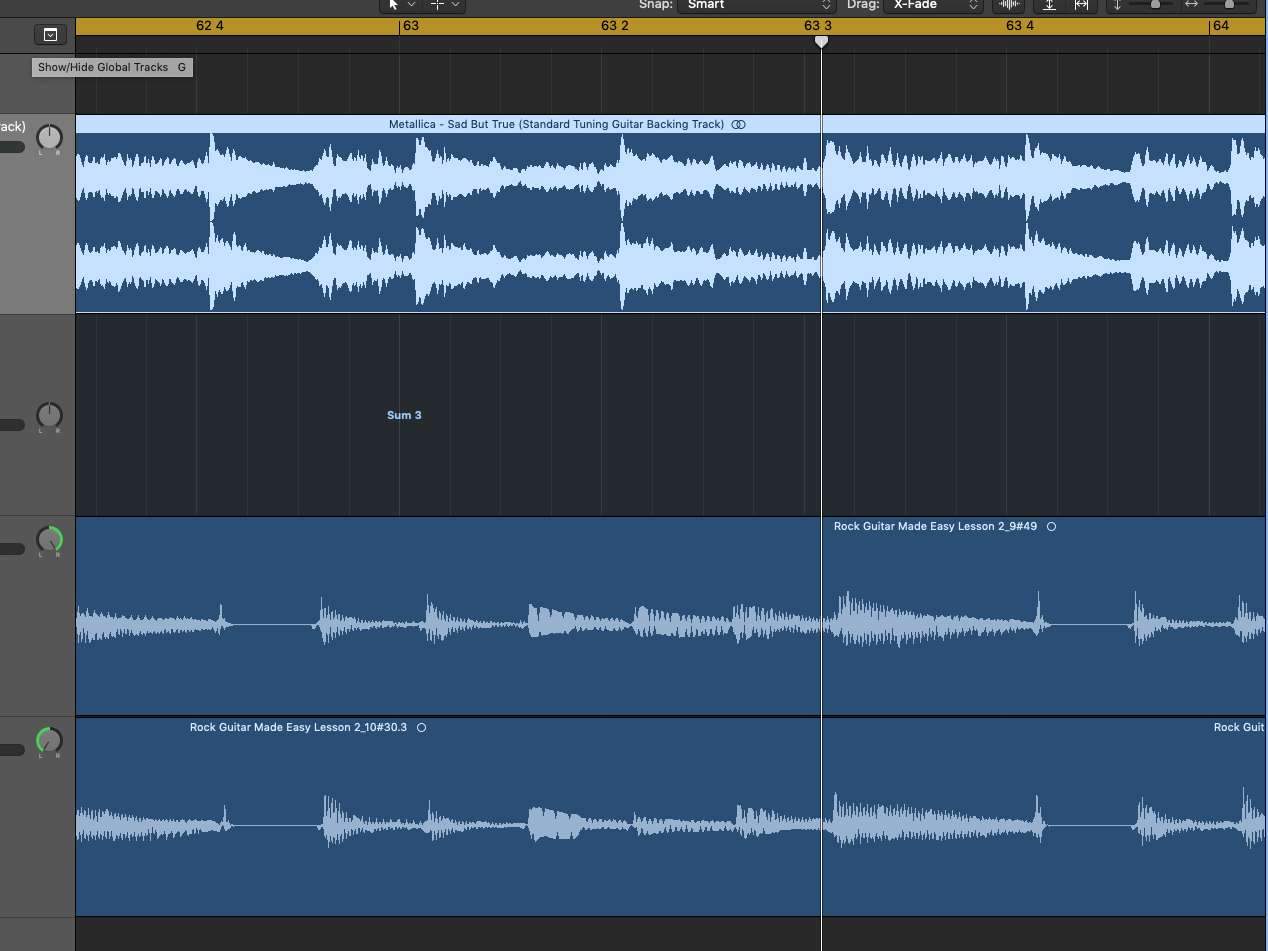
Task: Click the green pan knob of the third track
Action: pyautogui.click(x=49, y=540)
